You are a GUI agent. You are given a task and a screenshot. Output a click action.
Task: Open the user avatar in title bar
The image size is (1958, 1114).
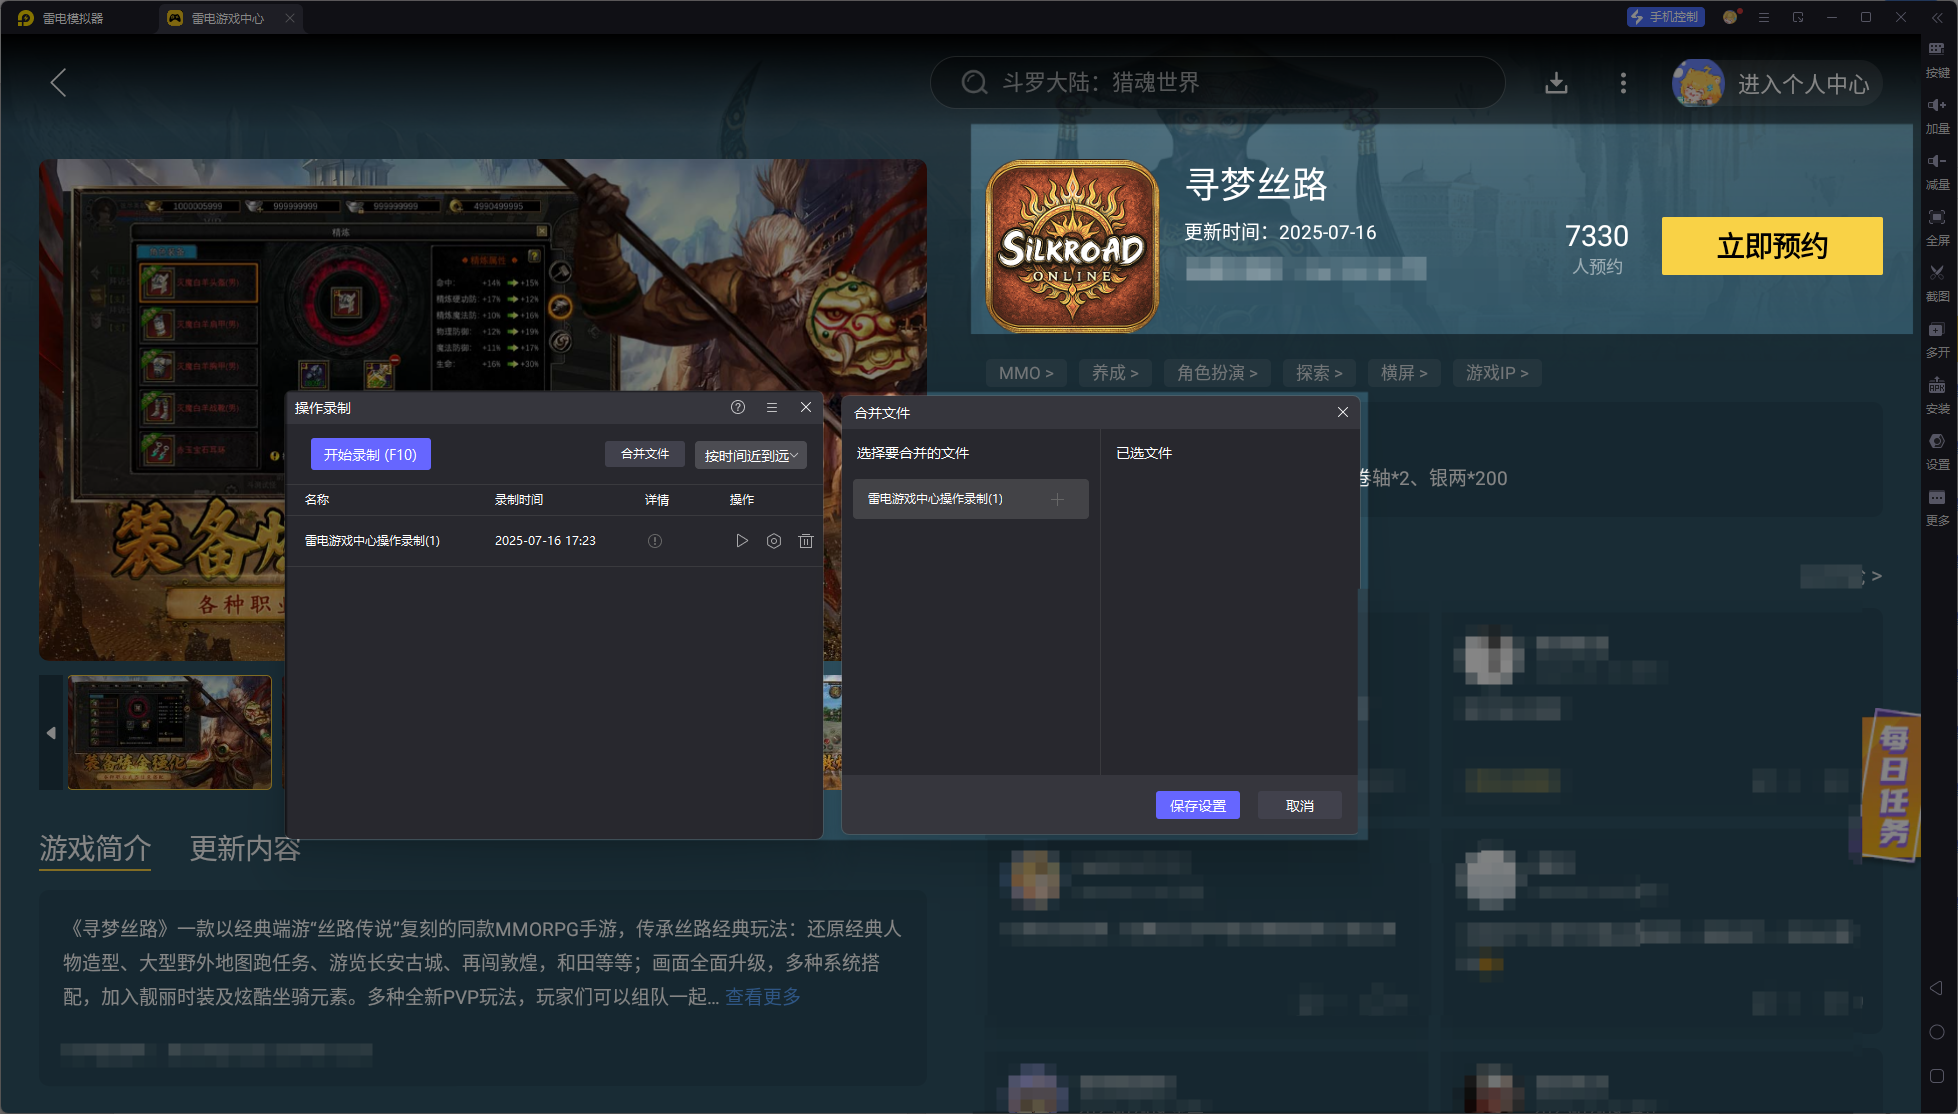[x=1730, y=17]
